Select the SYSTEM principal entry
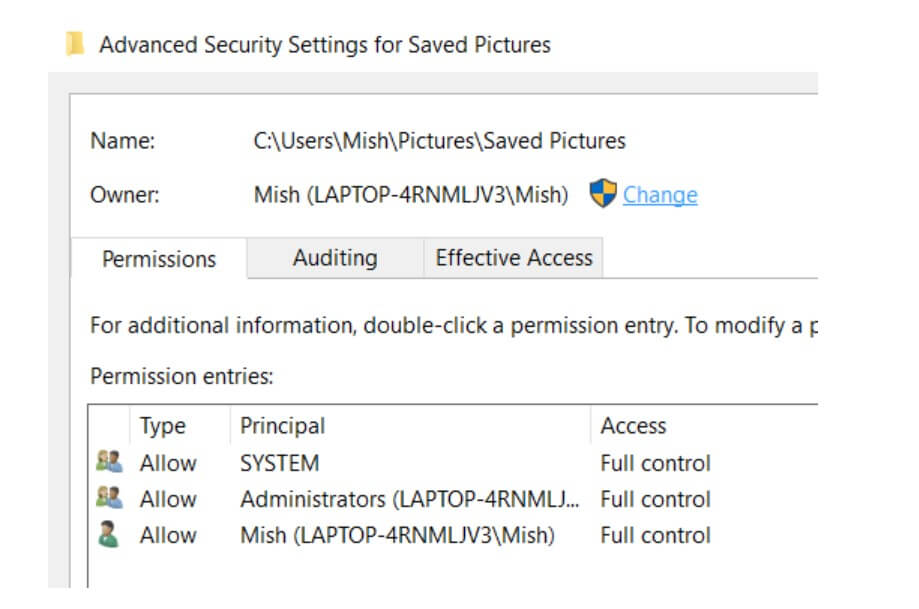 pyautogui.click(x=280, y=463)
